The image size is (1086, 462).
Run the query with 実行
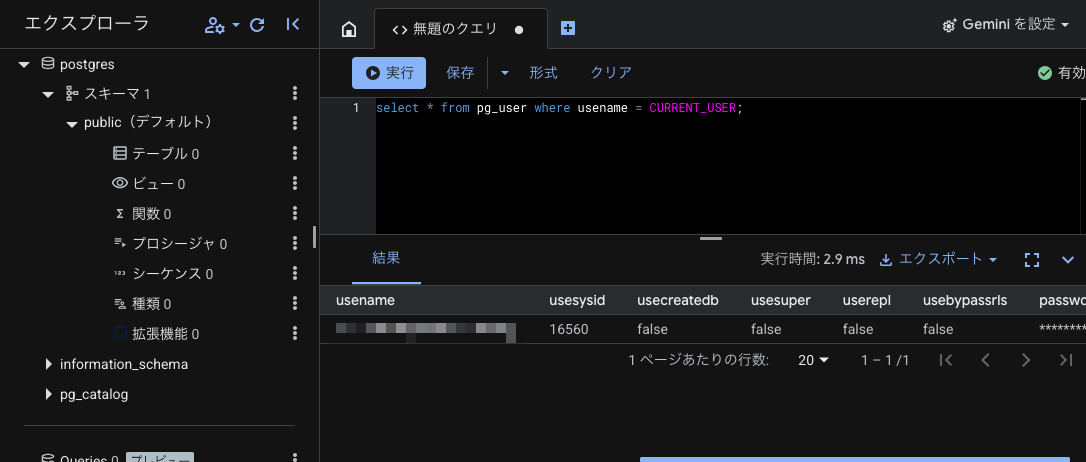click(x=389, y=73)
